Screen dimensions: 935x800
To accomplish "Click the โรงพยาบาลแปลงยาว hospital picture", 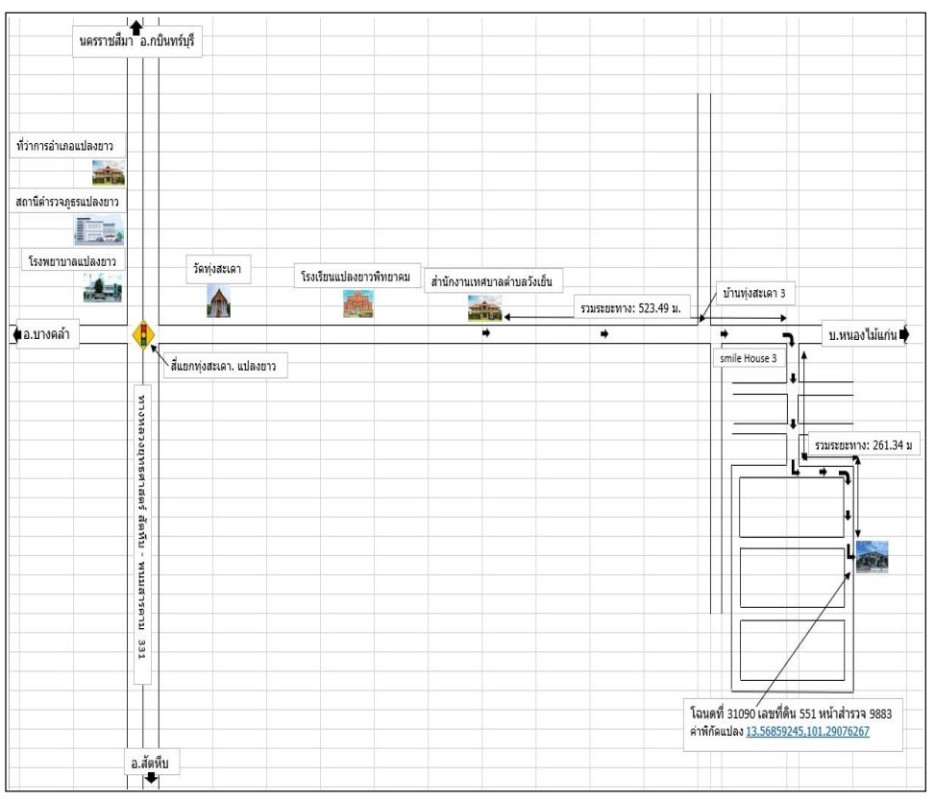I will click(102, 288).
